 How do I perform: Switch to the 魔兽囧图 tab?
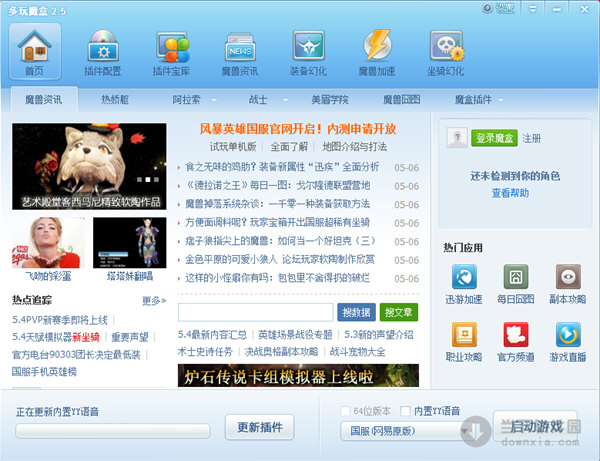tap(401, 100)
